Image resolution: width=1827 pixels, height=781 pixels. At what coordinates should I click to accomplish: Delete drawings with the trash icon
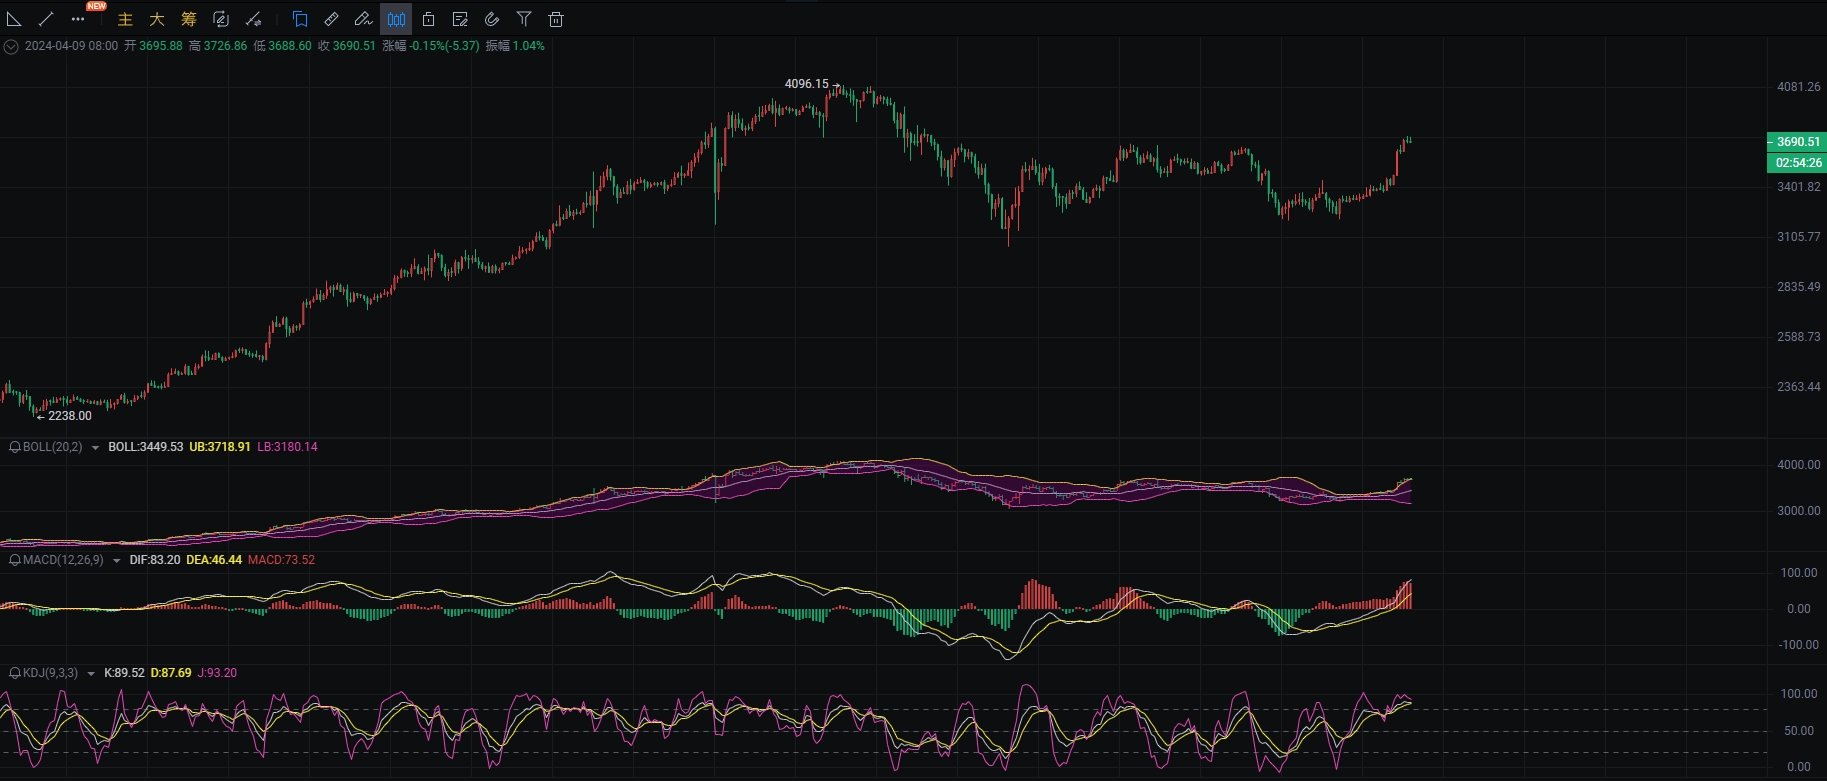pos(556,19)
